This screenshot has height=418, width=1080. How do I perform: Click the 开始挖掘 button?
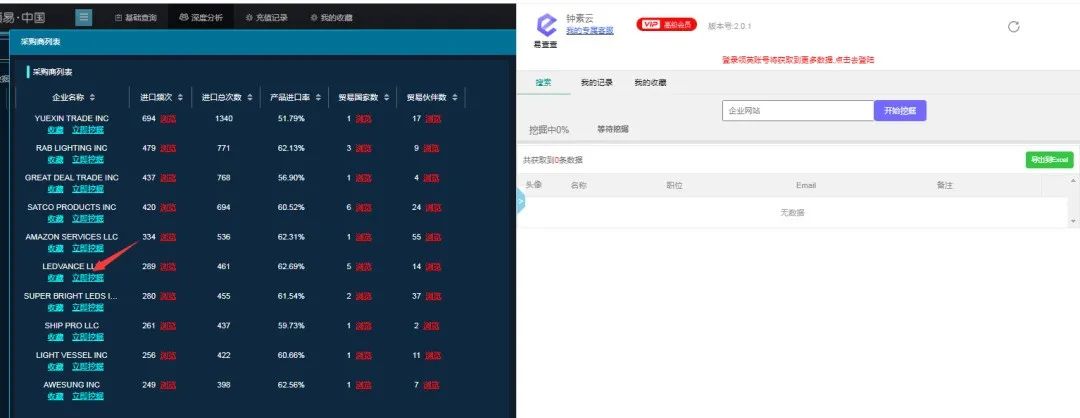[x=900, y=111]
